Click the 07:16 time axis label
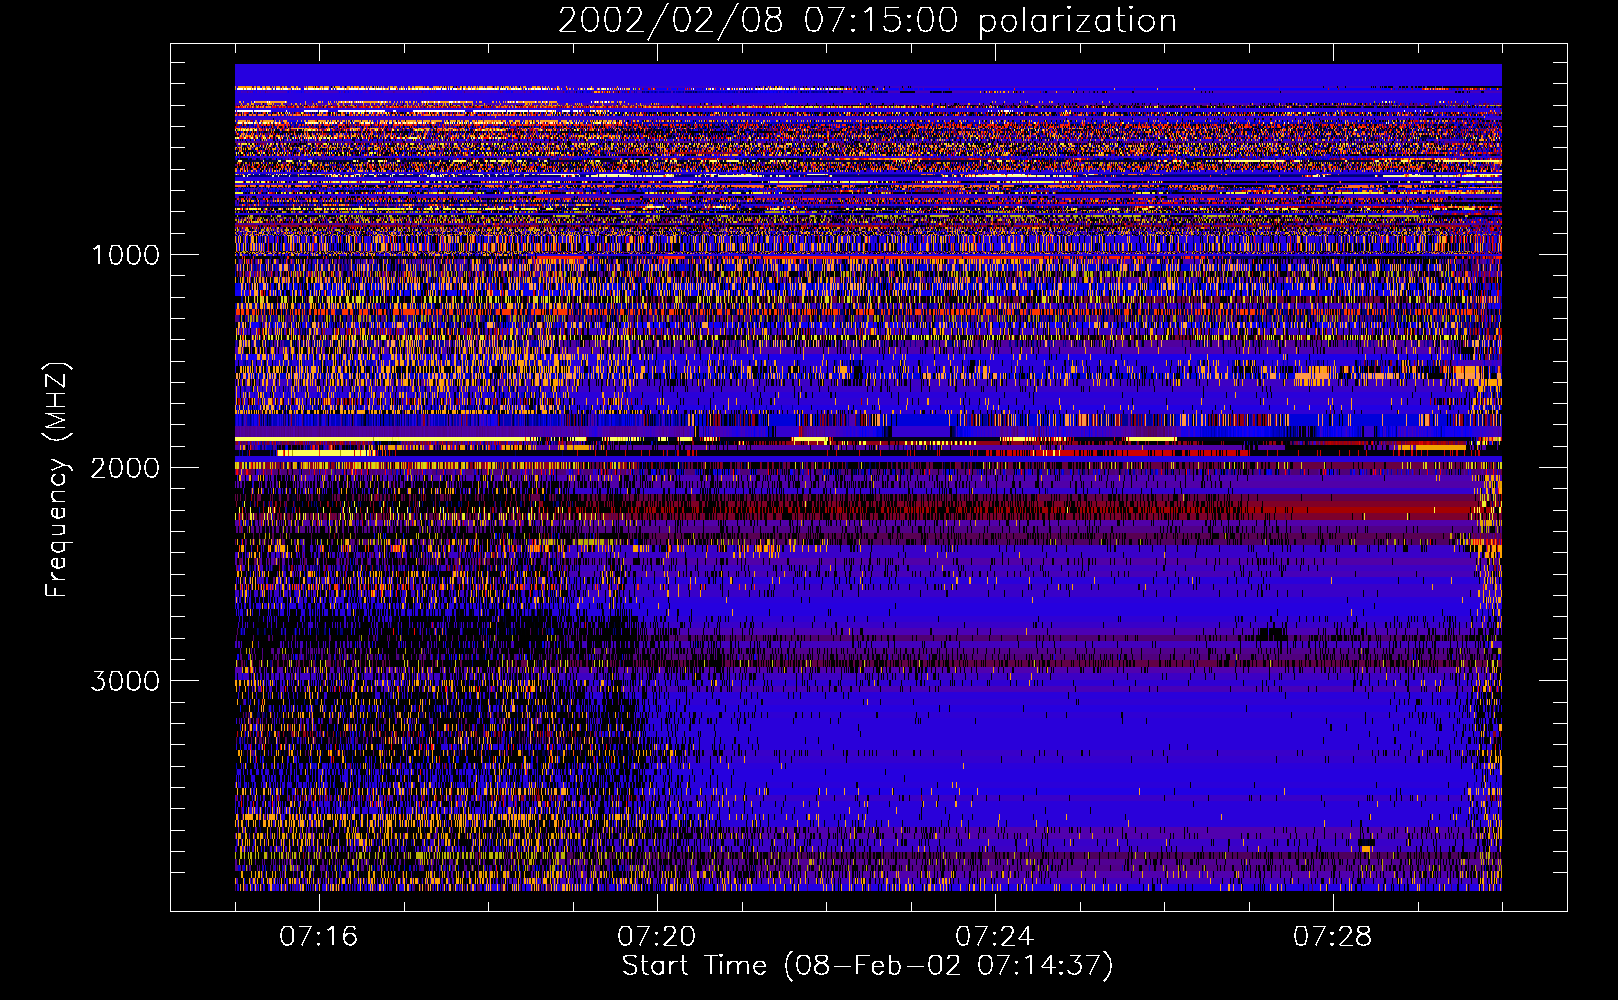The width and height of the screenshot is (1618, 1000). pyautogui.click(x=318, y=937)
